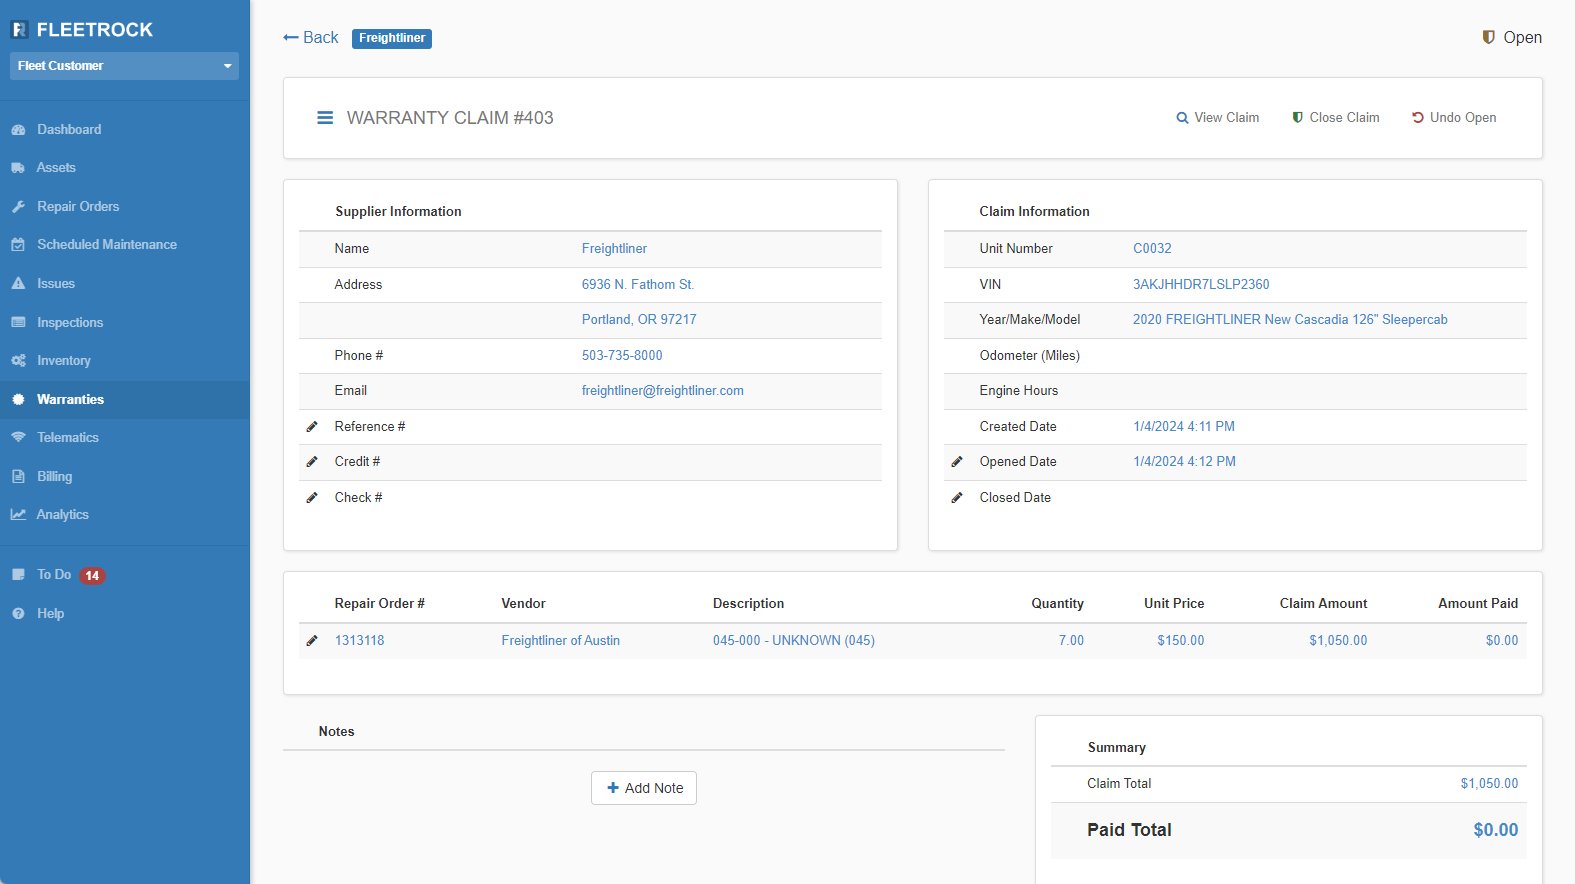Click Close Claim button
The height and width of the screenshot is (884, 1575).
1335,118
